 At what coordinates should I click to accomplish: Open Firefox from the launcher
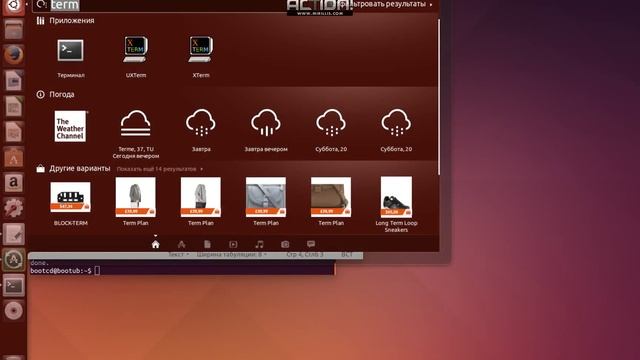tap(13, 55)
